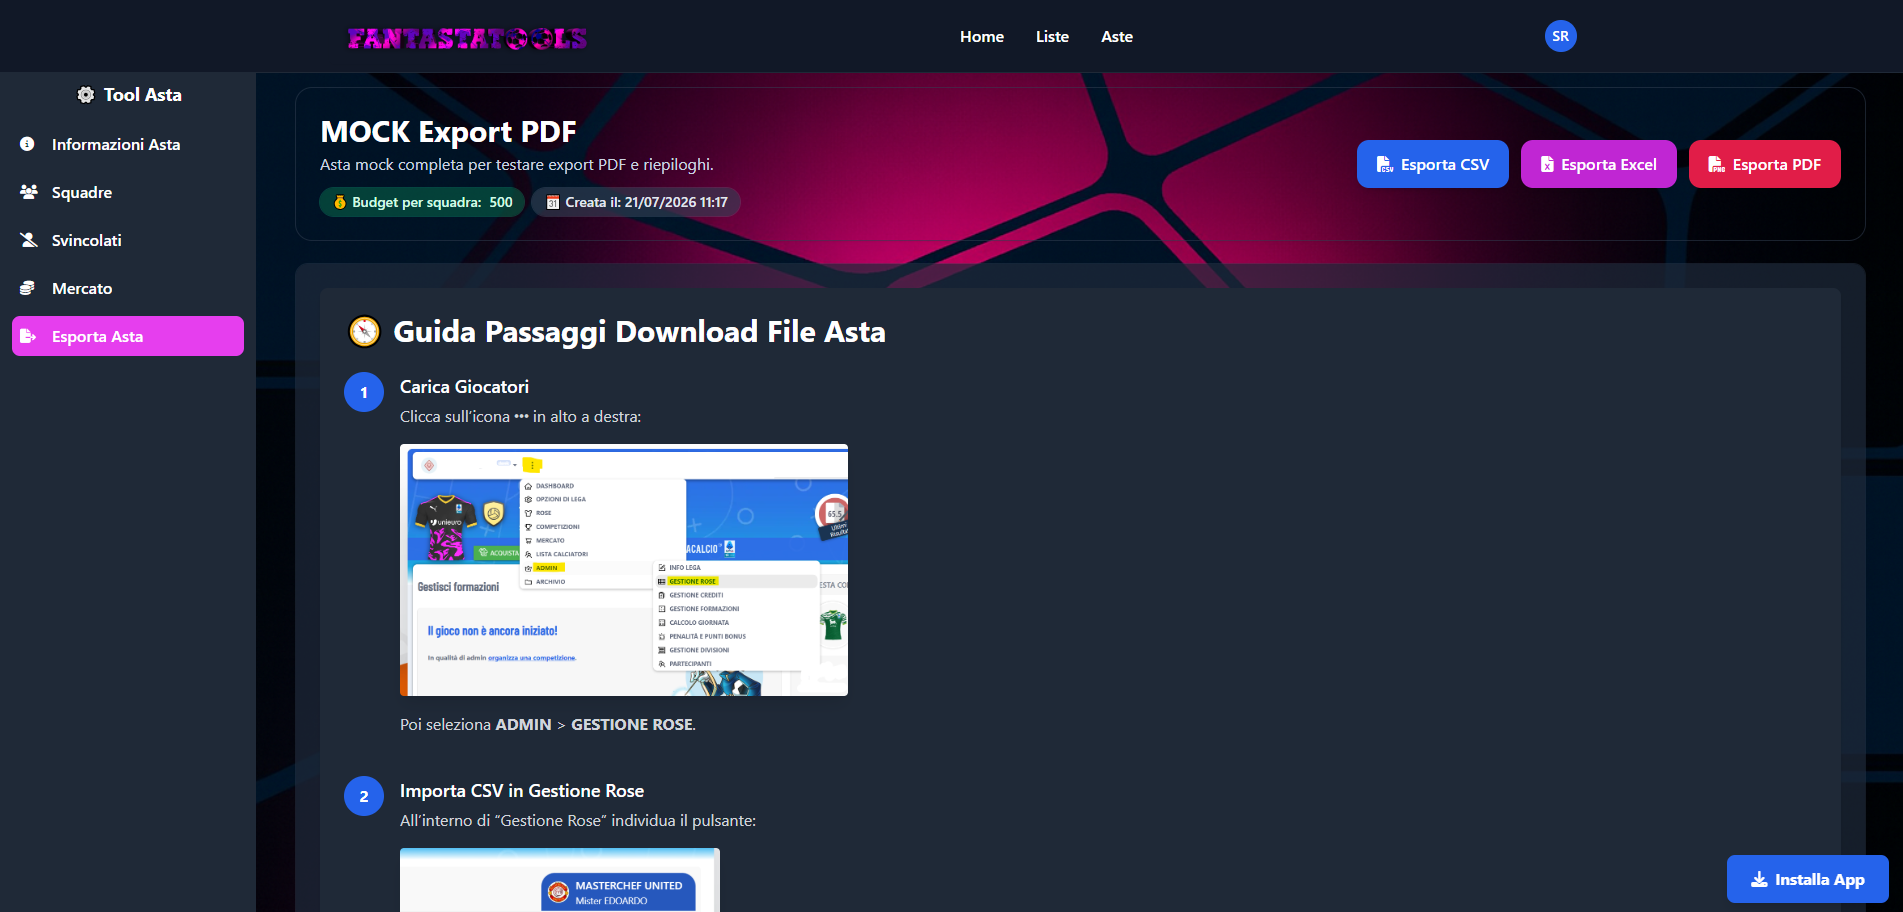Export the auction as PDF
1903x912 pixels.
(x=1764, y=164)
